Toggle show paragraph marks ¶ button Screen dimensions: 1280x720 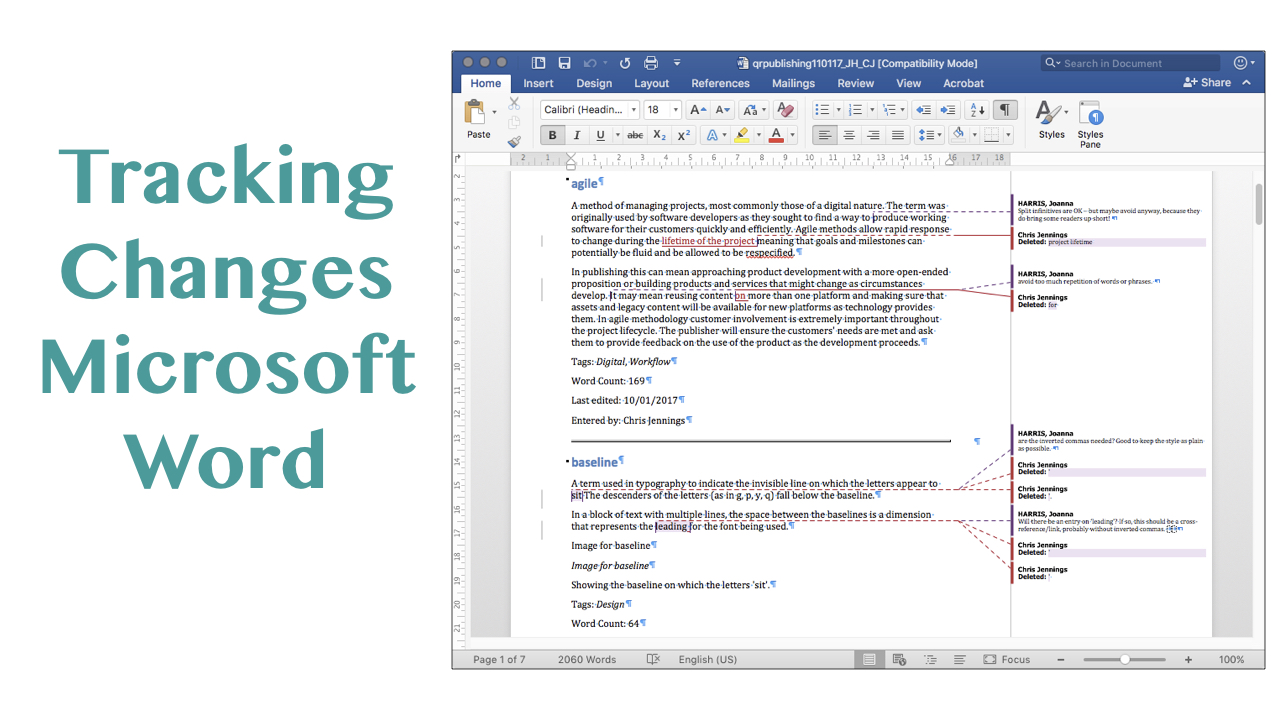[1005, 110]
